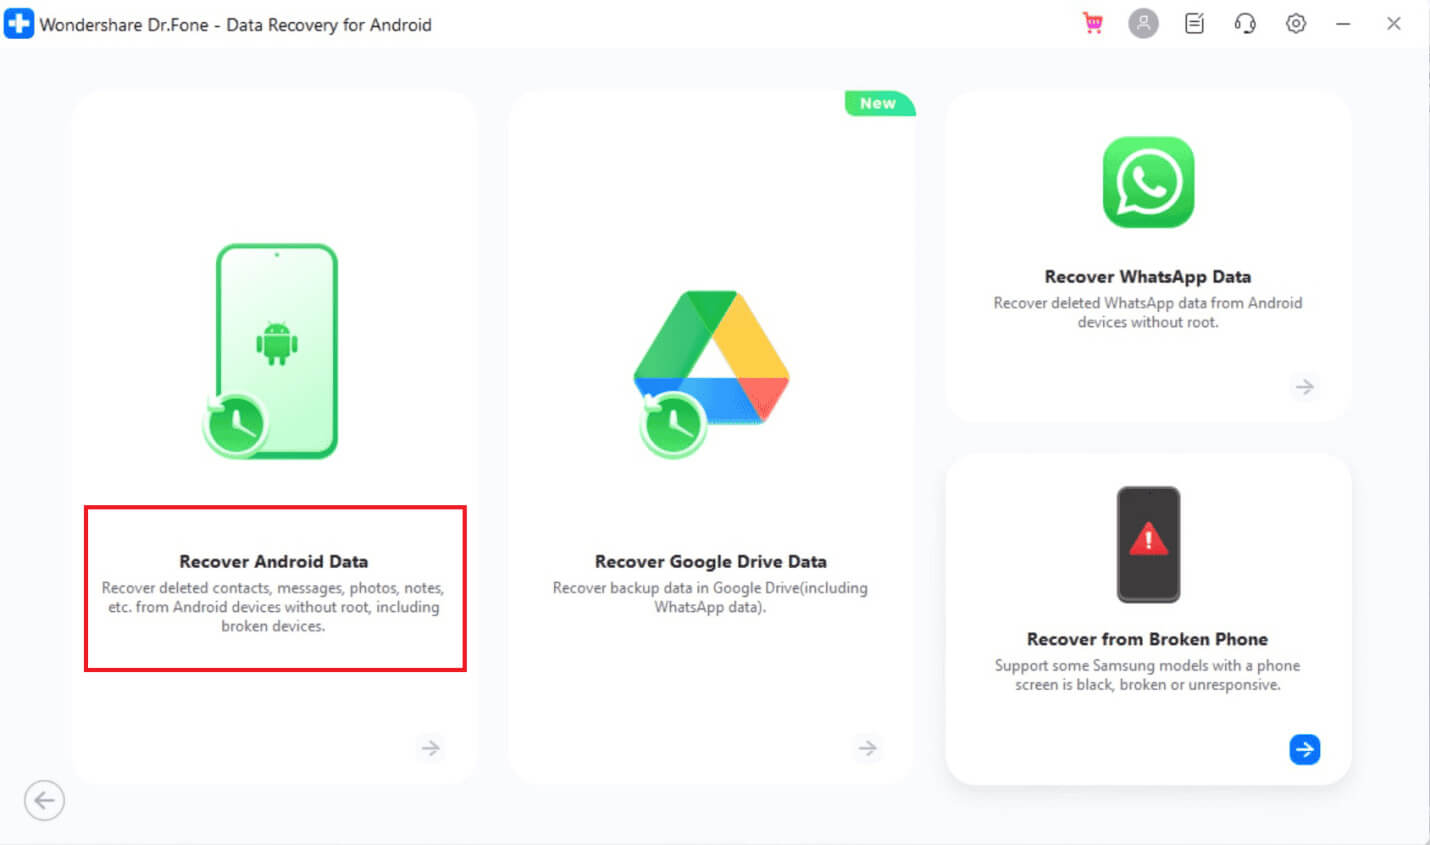Select the Recover WhatsApp Data title
Screen dimensions: 1430x845
(1148, 276)
